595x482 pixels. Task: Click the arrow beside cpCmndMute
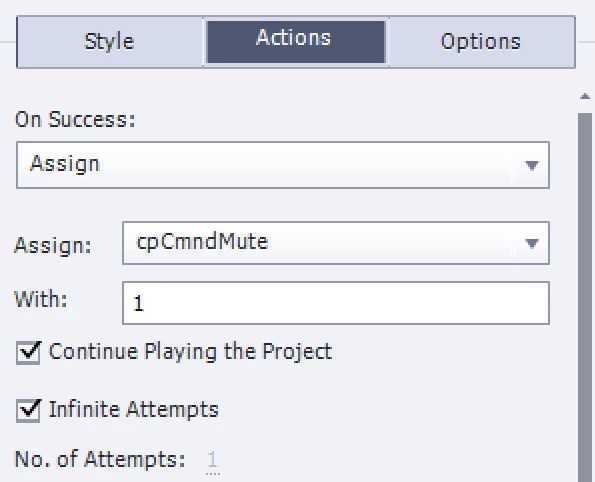tap(532, 243)
